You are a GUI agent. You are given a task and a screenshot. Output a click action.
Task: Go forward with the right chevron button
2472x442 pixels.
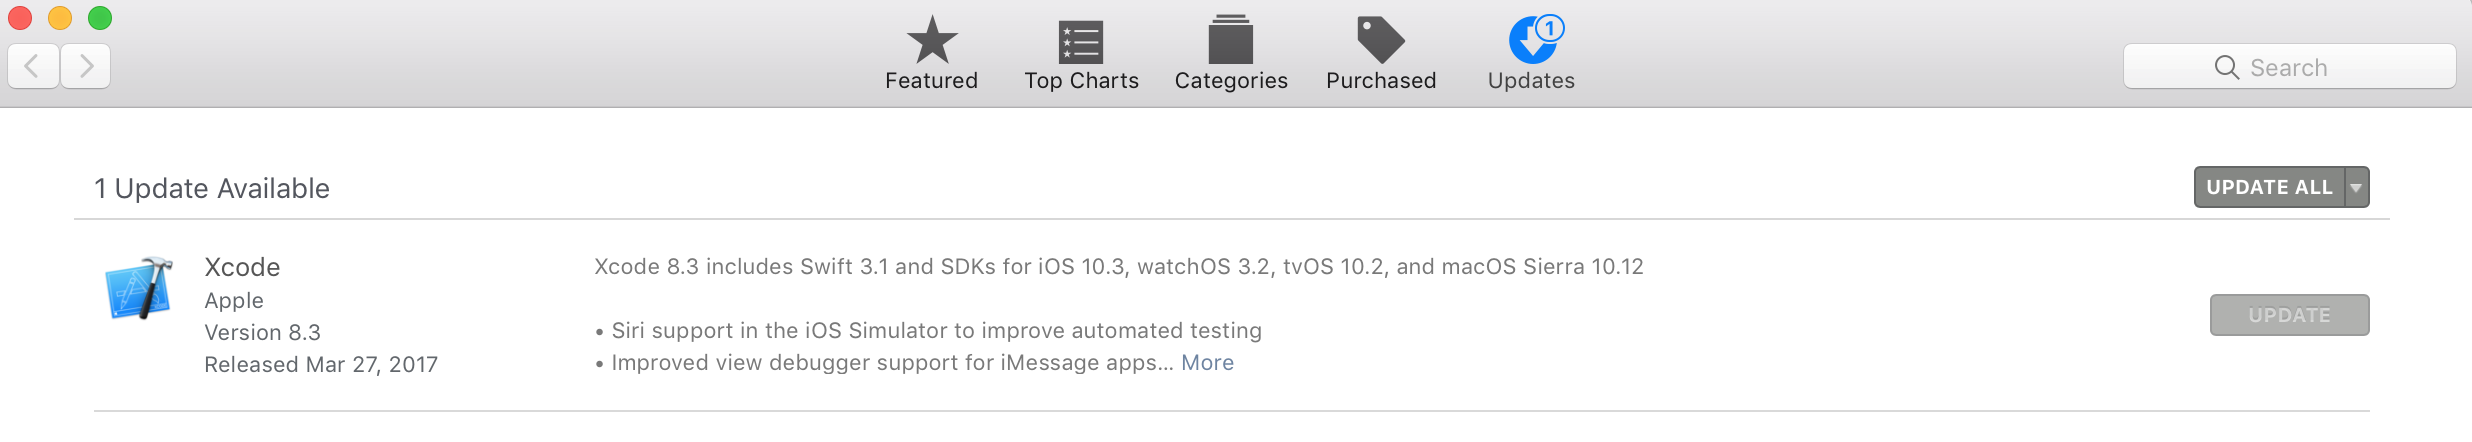86,67
